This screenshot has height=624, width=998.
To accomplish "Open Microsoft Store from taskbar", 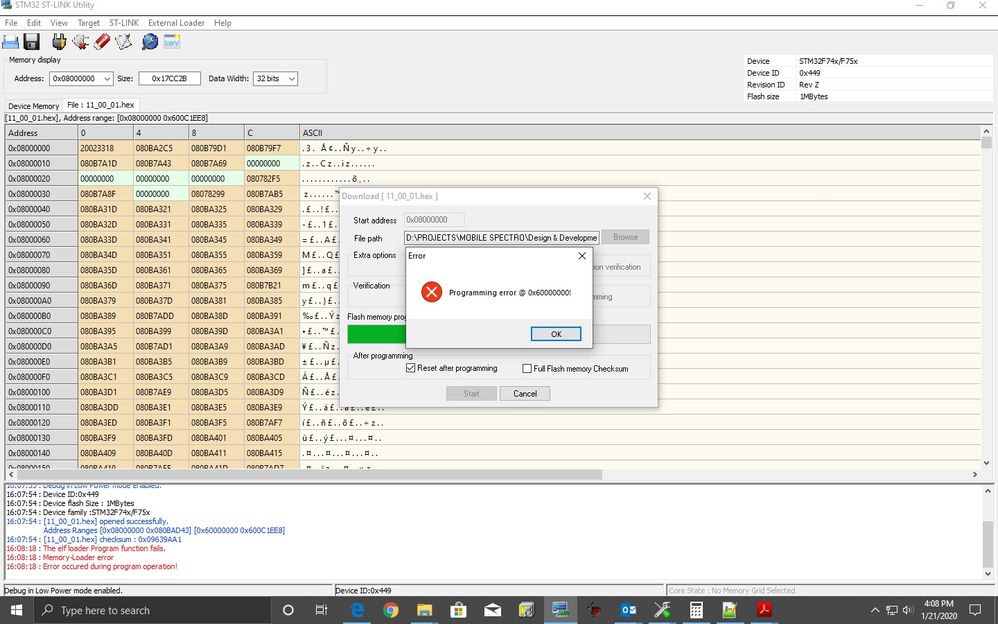I will (458, 610).
